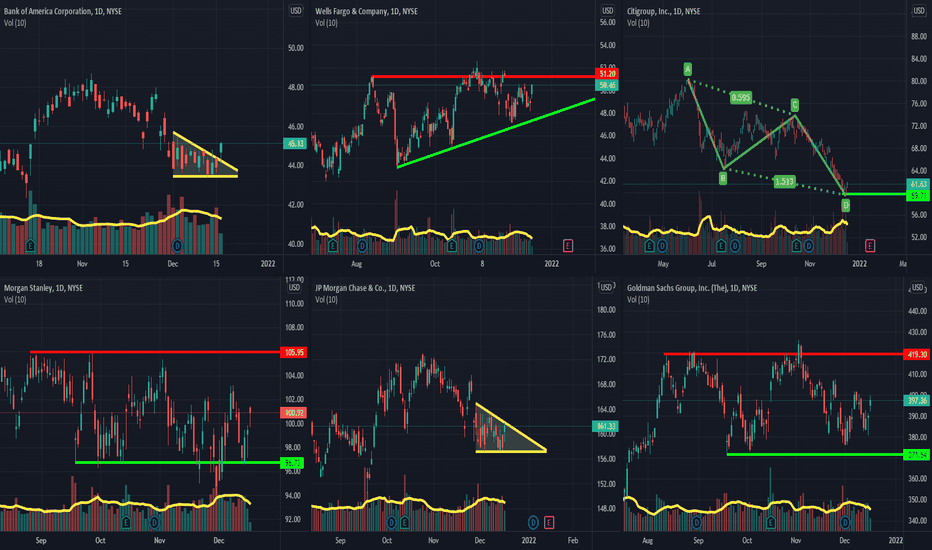This screenshot has height=550, width=932.
Task: Select the green rising trendline on Wells Fargo chart
Action: 496,134
